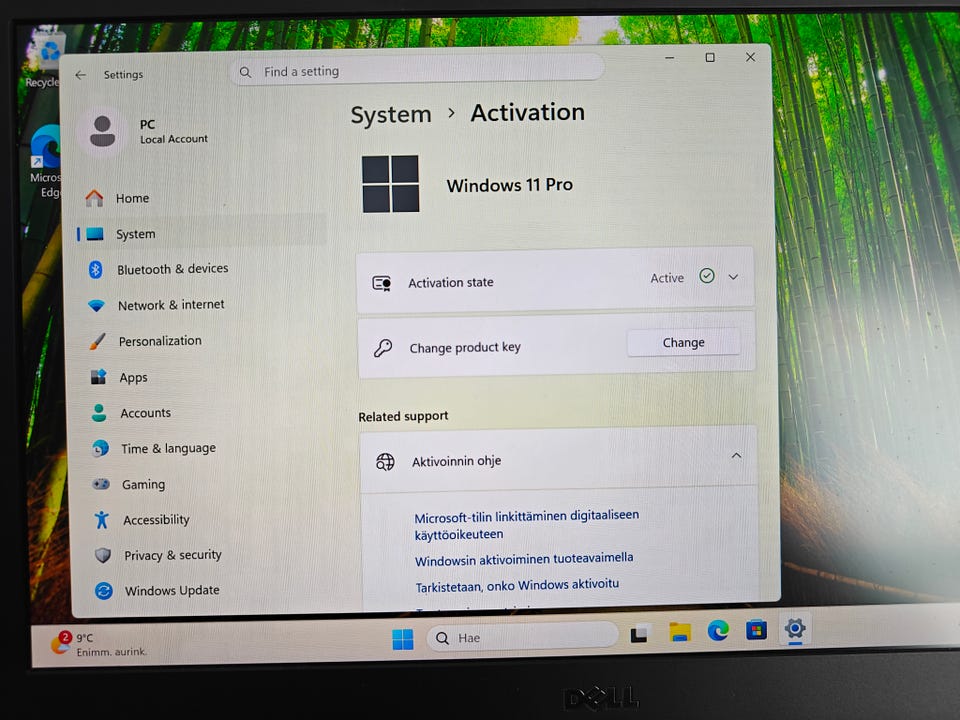Collapse the Aktivoinnin ohje section
The width and height of the screenshot is (960, 720).
point(737,456)
